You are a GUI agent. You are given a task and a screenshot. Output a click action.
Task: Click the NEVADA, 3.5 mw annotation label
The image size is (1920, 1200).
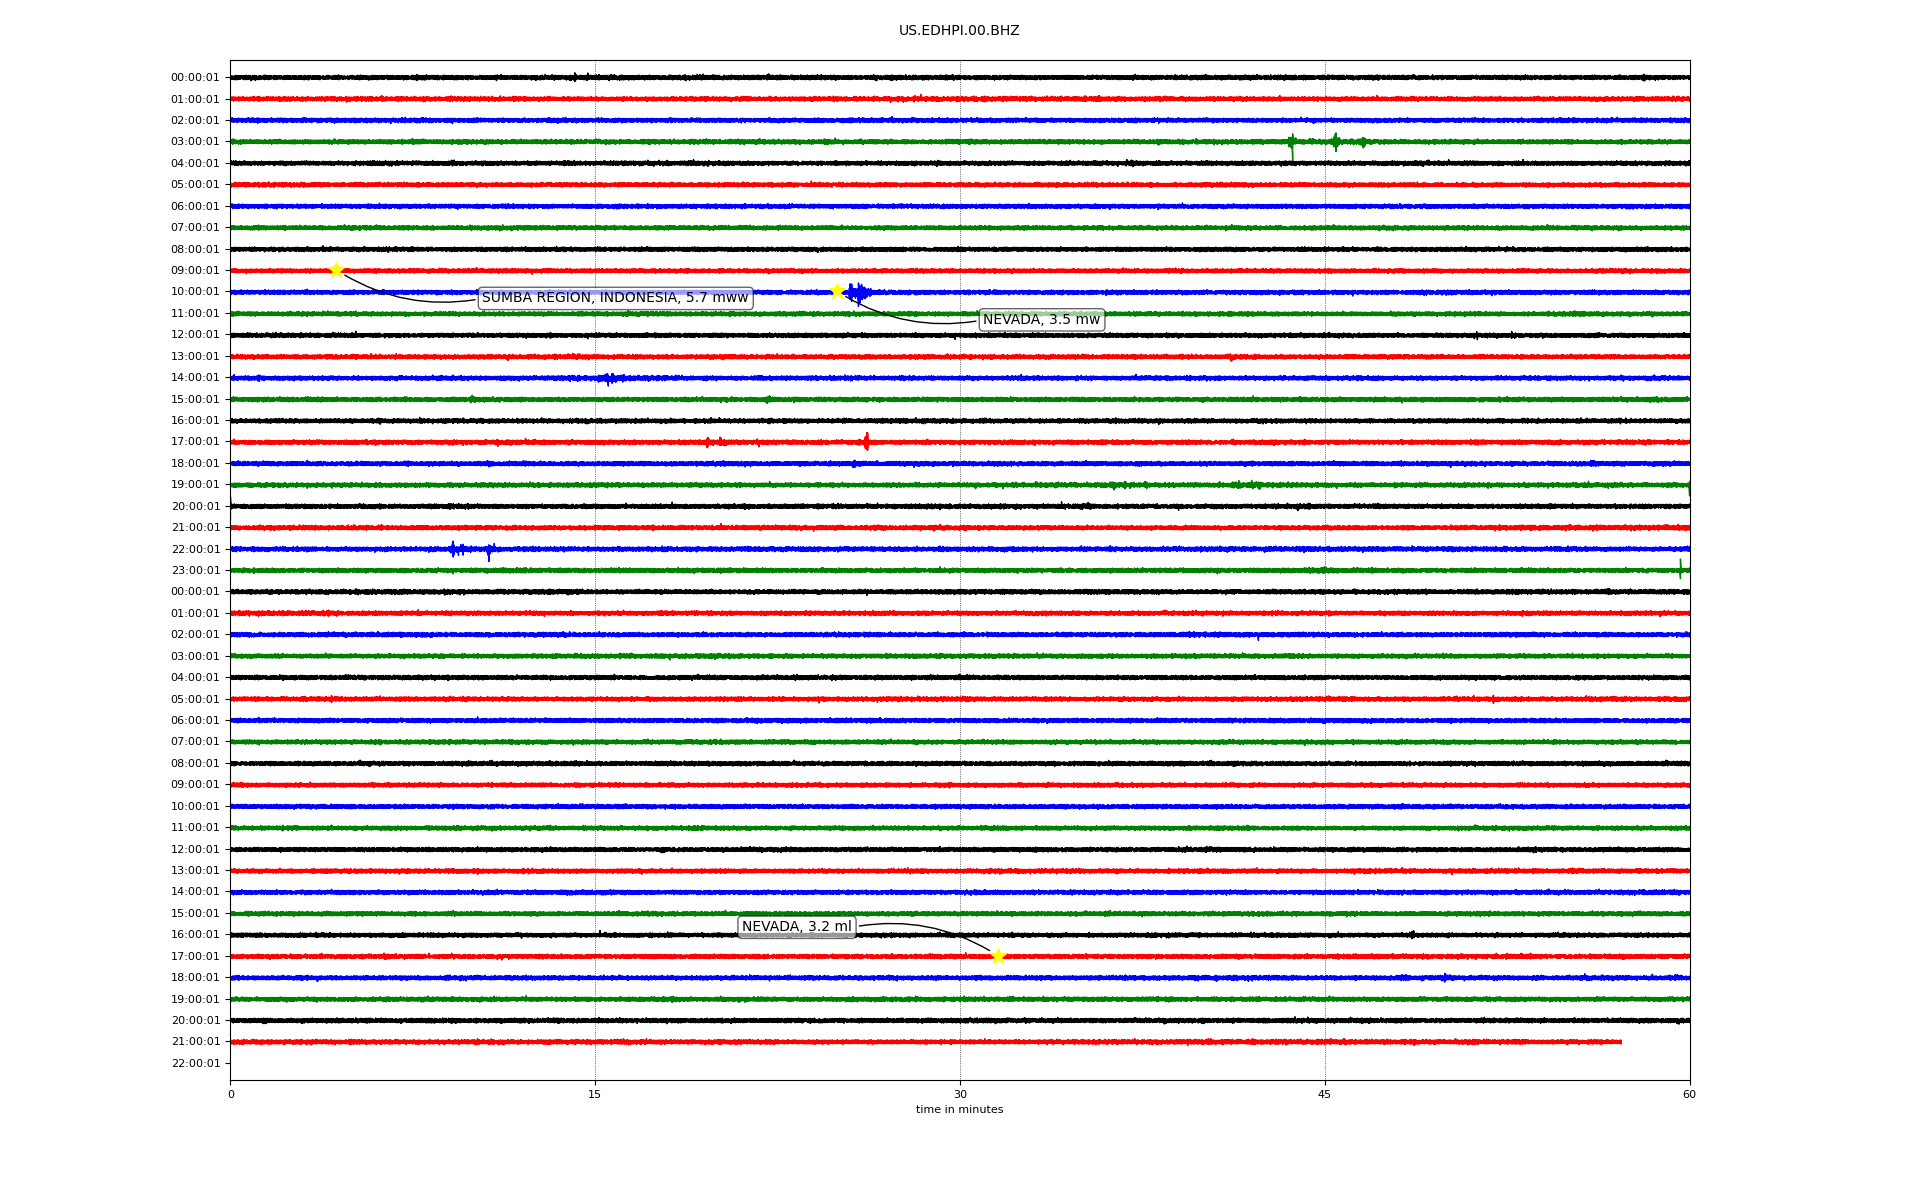(x=1041, y=320)
